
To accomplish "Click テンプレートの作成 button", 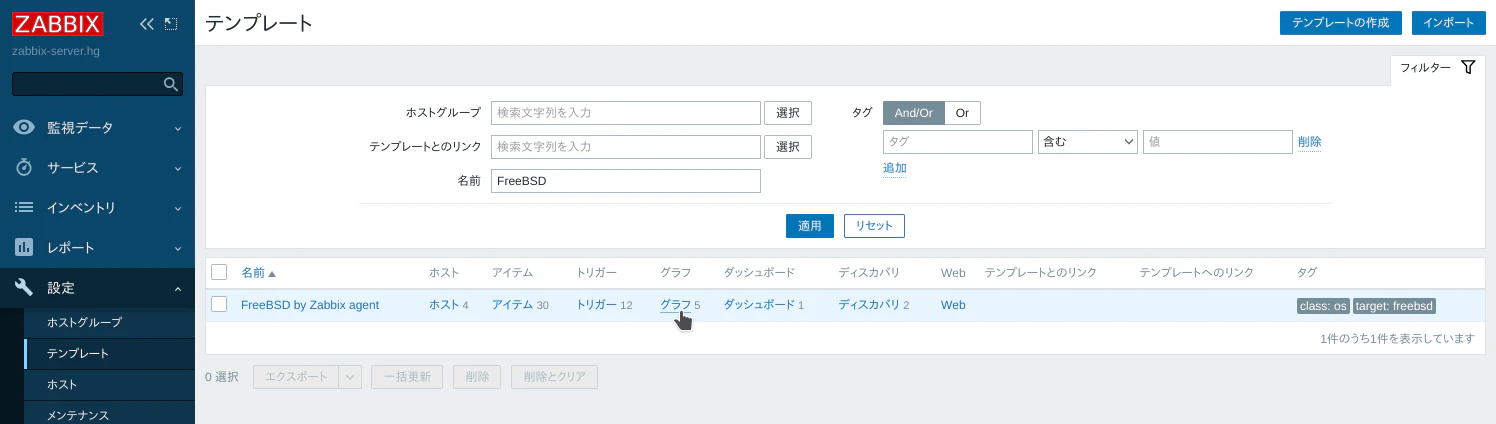I will [1341, 23].
